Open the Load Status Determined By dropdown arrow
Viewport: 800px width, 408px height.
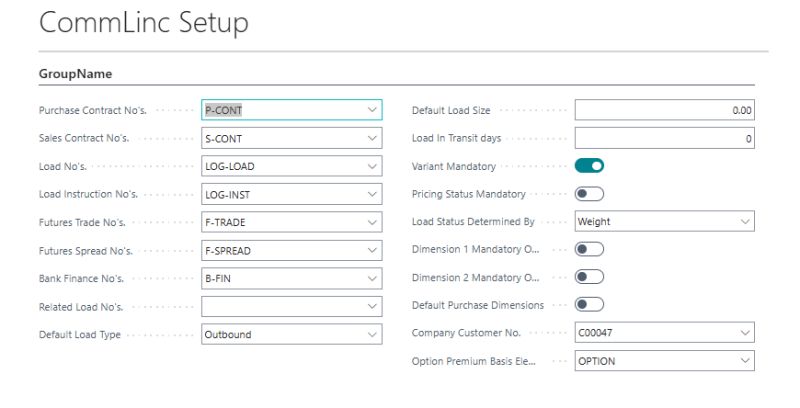(745, 221)
